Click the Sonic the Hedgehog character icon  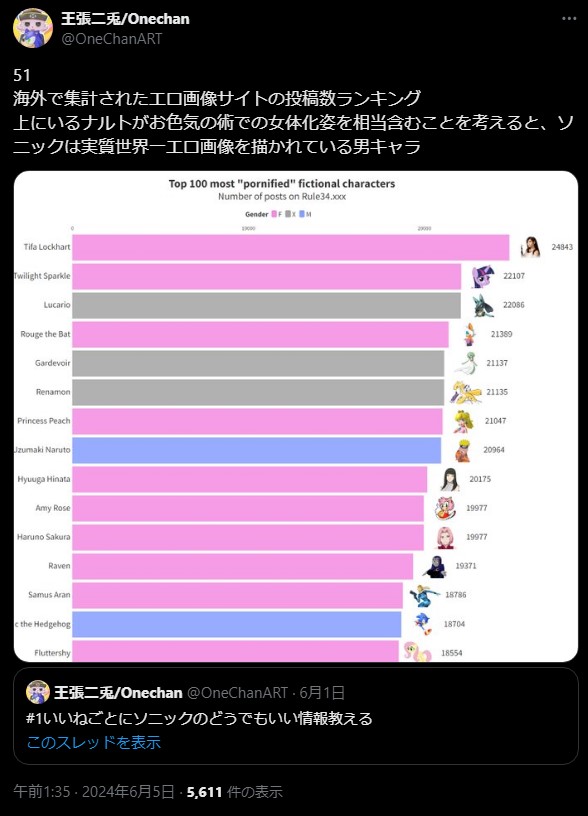(423, 623)
